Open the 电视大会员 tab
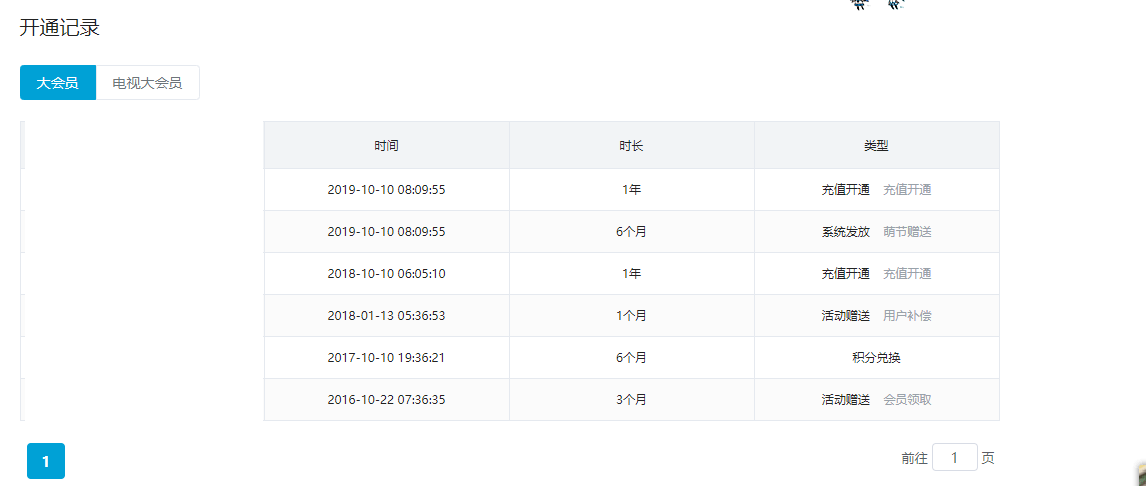Image resolution: width=1146 pixels, height=486 pixels. [147, 83]
